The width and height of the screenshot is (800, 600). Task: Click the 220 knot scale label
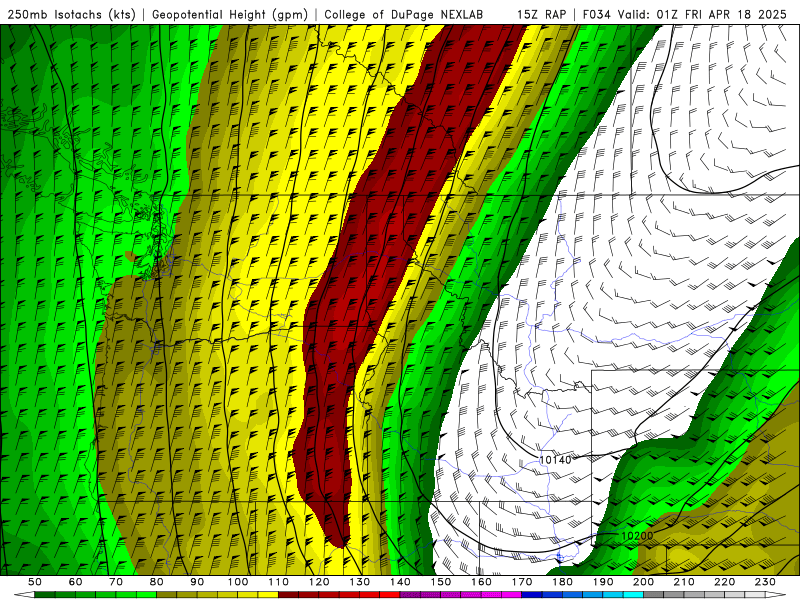[724, 582]
